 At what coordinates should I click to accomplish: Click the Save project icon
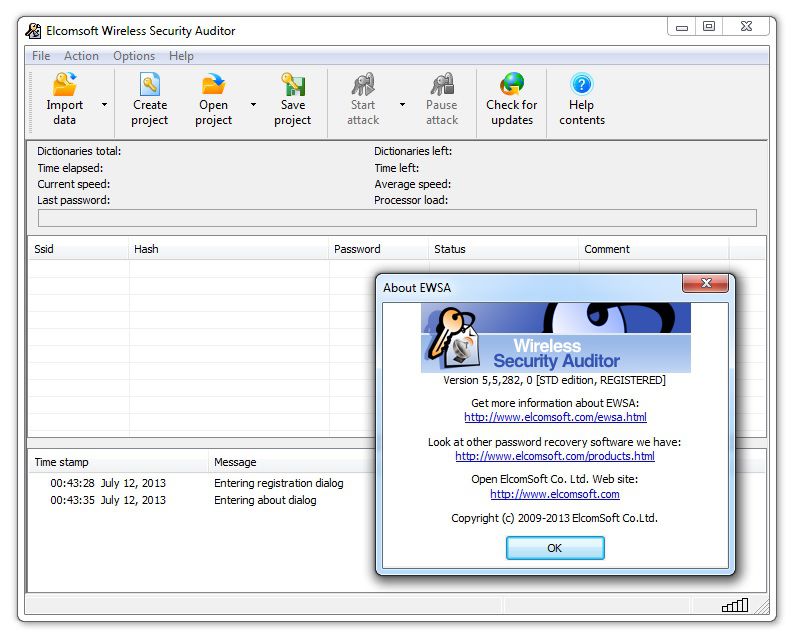click(293, 84)
